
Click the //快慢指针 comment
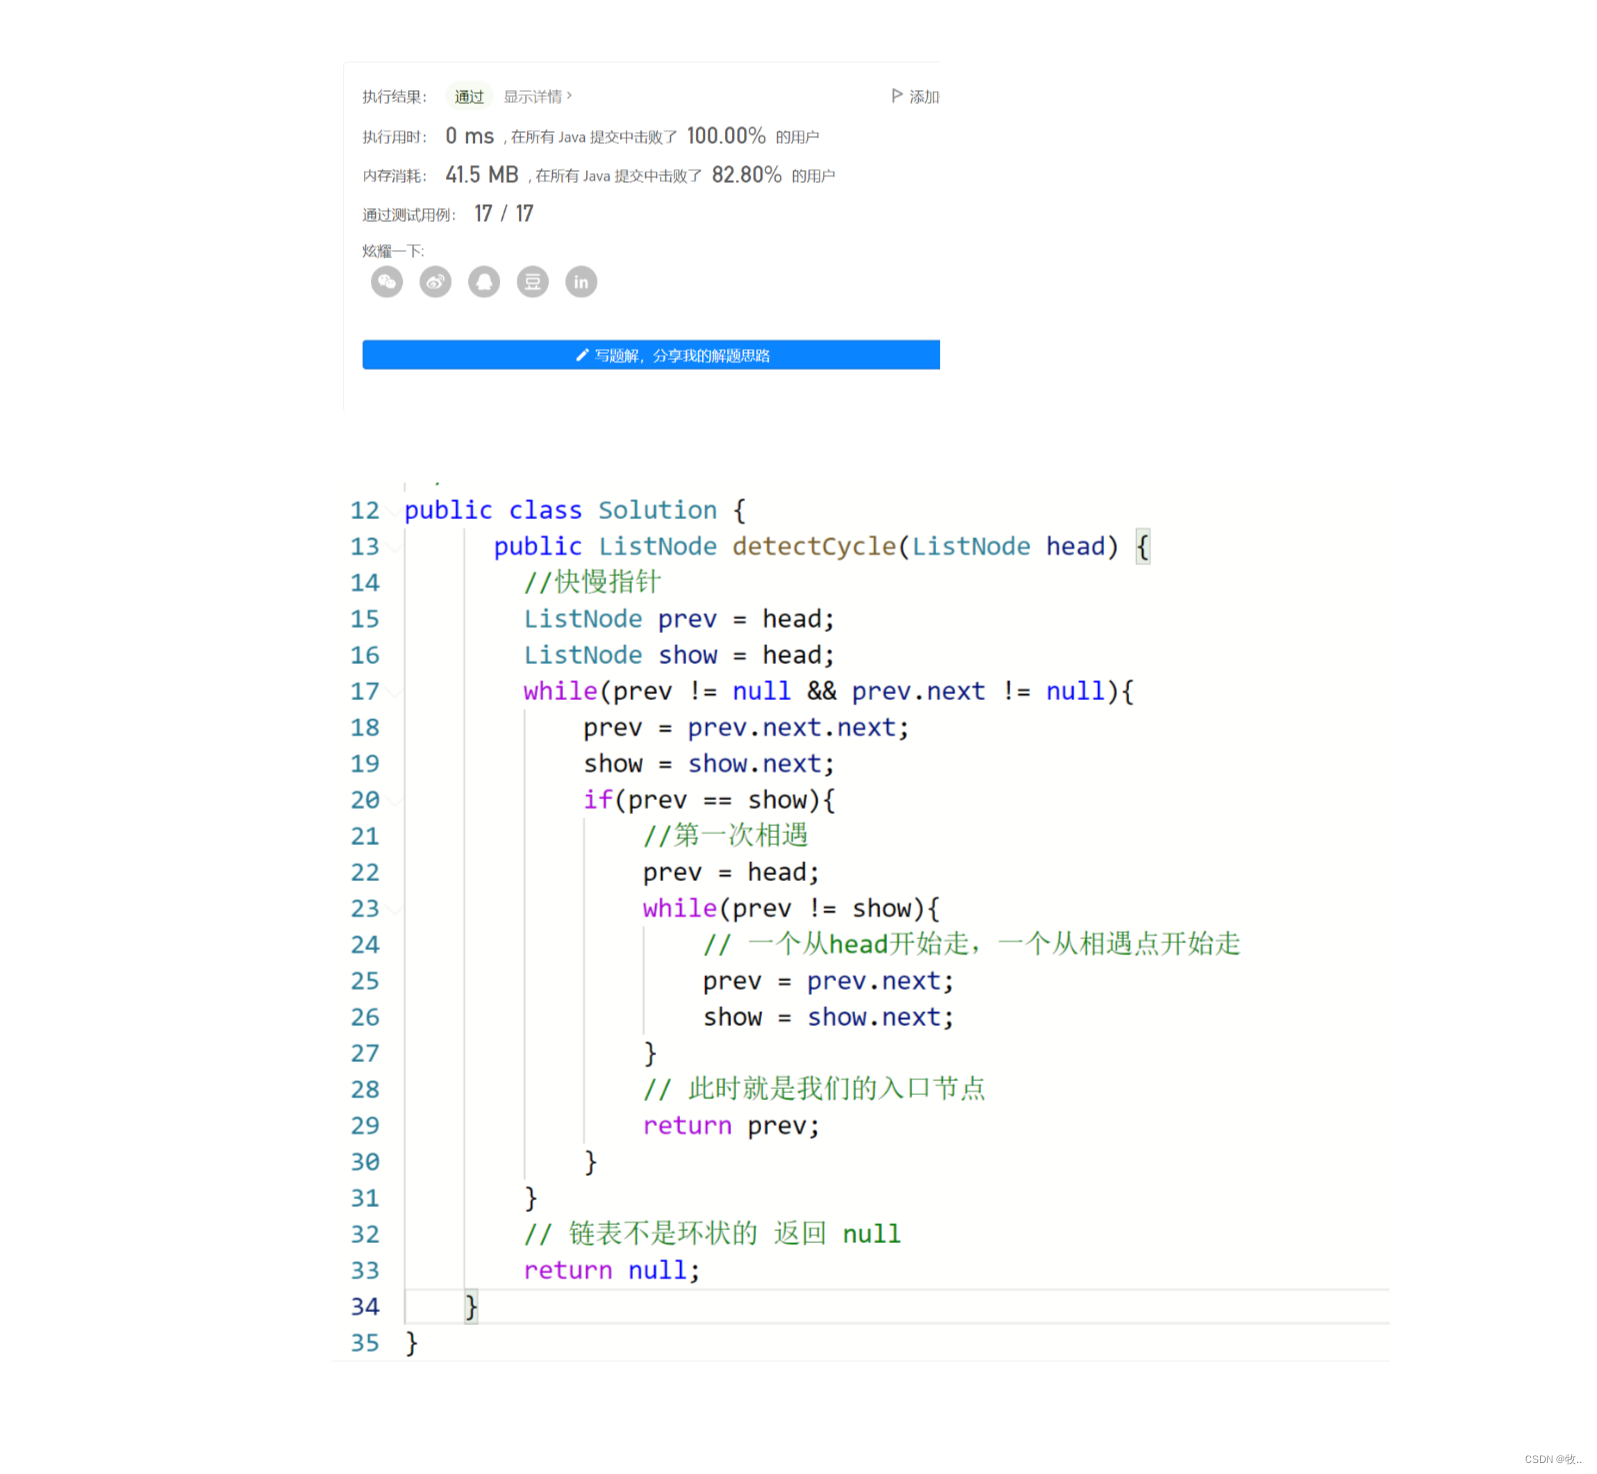(592, 582)
